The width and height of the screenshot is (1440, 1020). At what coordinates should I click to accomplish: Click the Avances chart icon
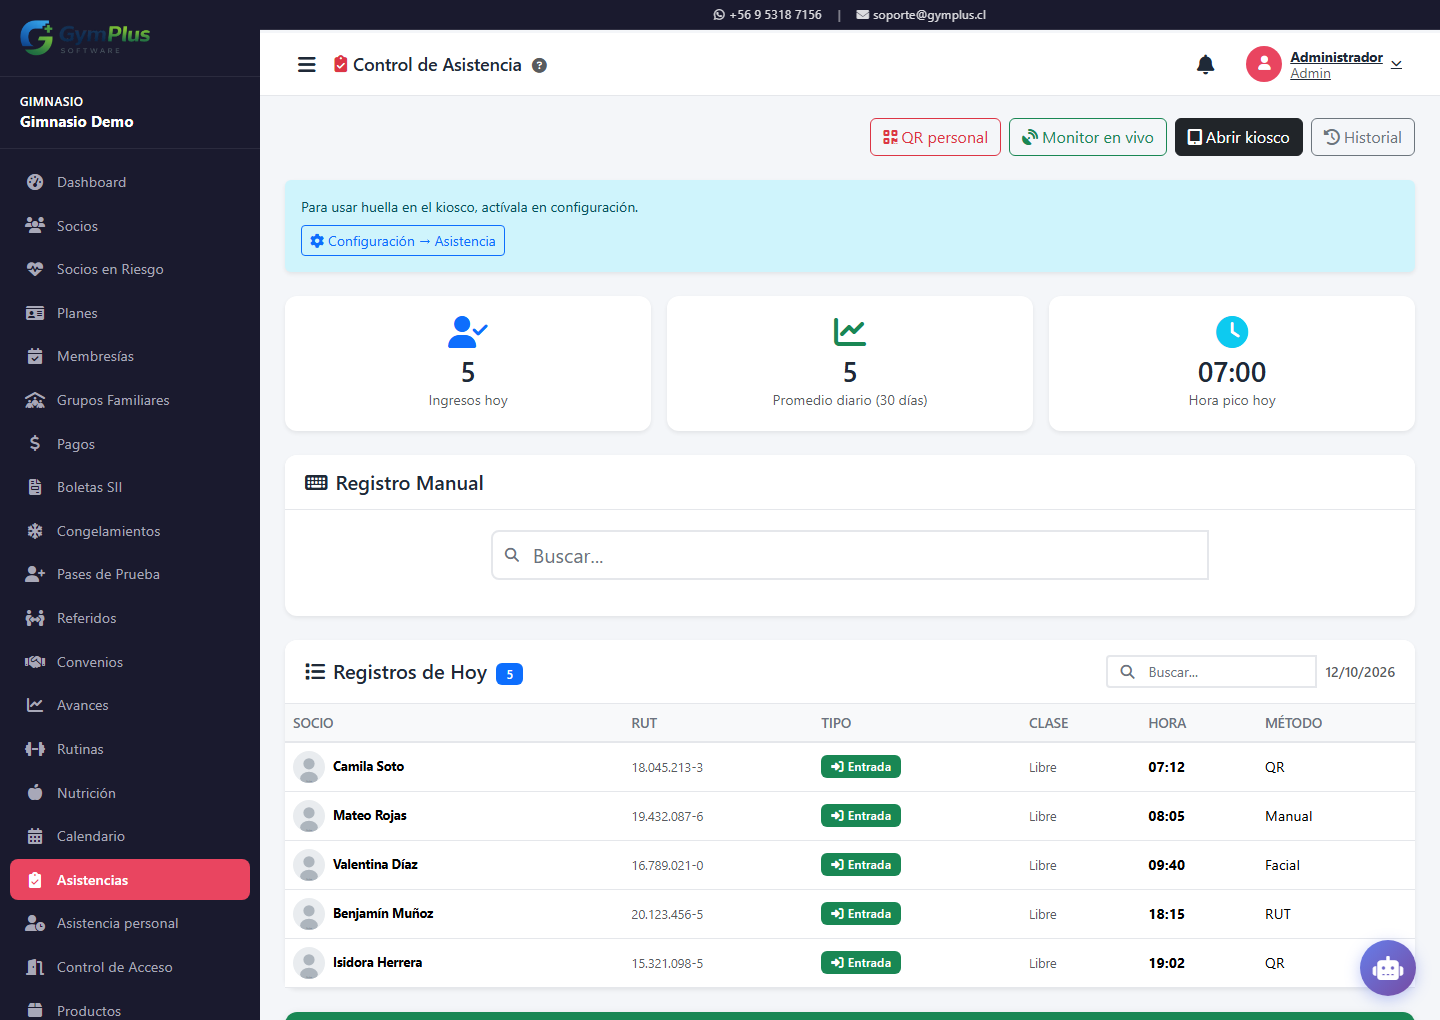(x=35, y=705)
